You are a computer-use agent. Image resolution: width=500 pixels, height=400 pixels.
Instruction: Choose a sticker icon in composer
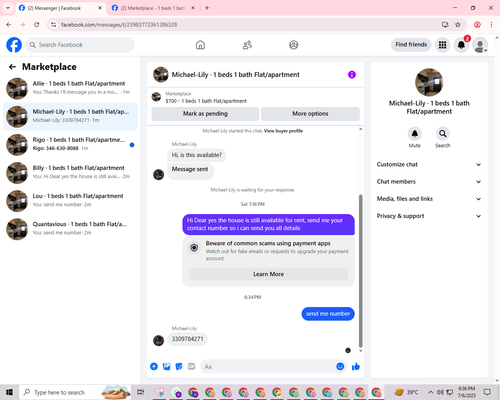point(179,367)
